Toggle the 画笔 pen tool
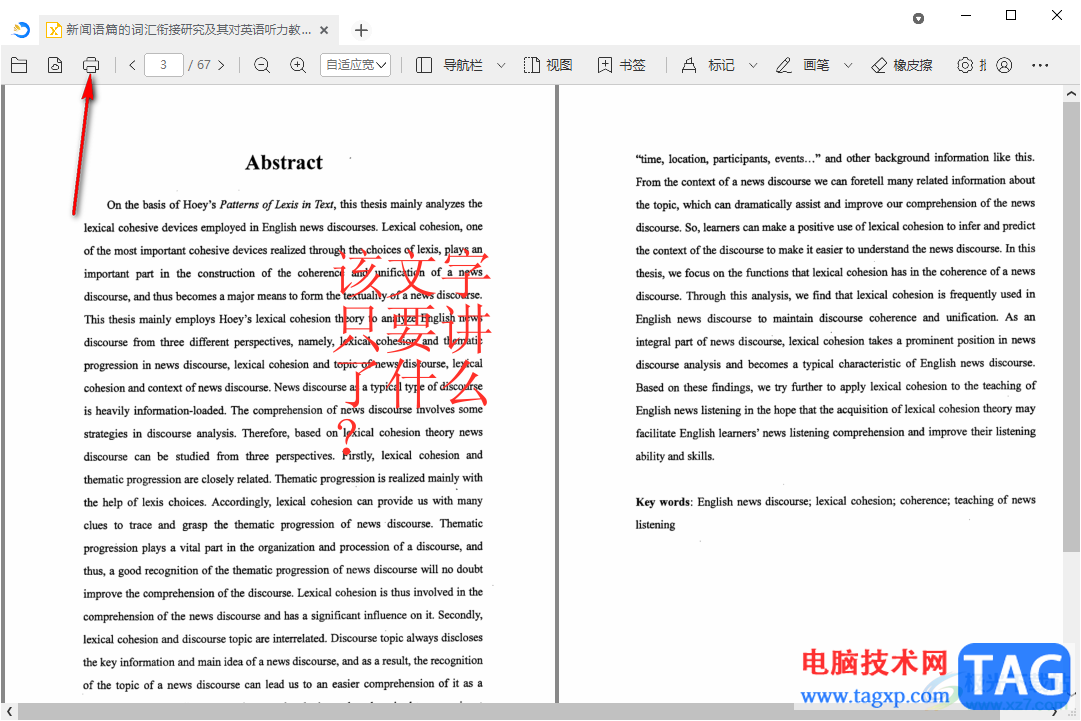This screenshot has width=1081, height=721. point(802,65)
